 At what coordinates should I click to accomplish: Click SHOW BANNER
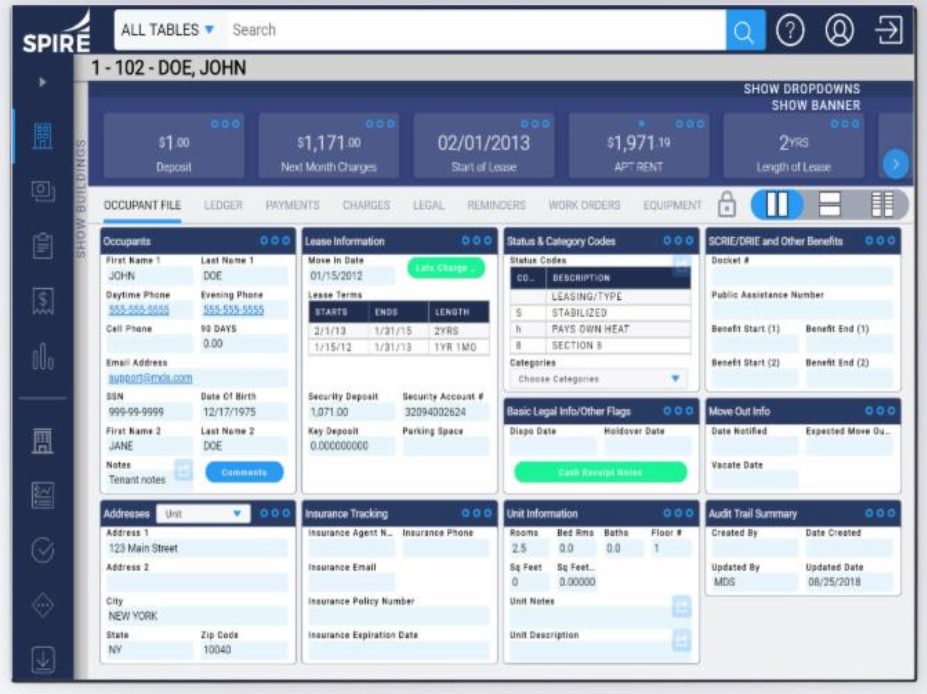coord(815,105)
